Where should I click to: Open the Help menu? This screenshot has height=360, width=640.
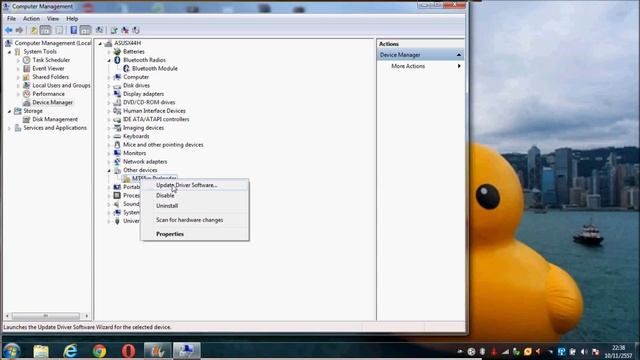(72, 19)
